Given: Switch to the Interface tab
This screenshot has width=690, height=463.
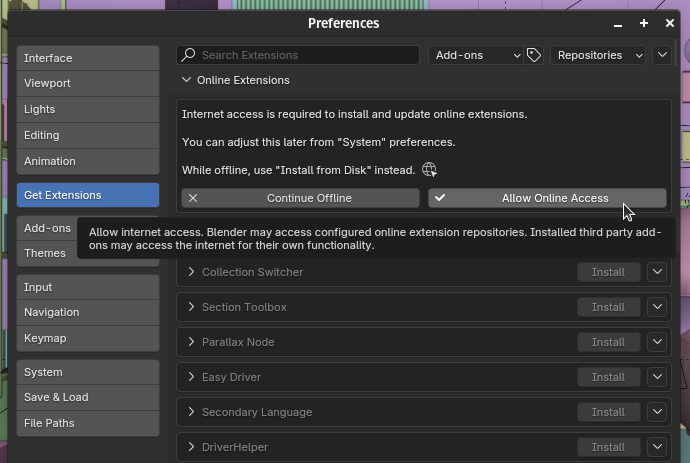Looking at the screenshot, I should 88,58.
